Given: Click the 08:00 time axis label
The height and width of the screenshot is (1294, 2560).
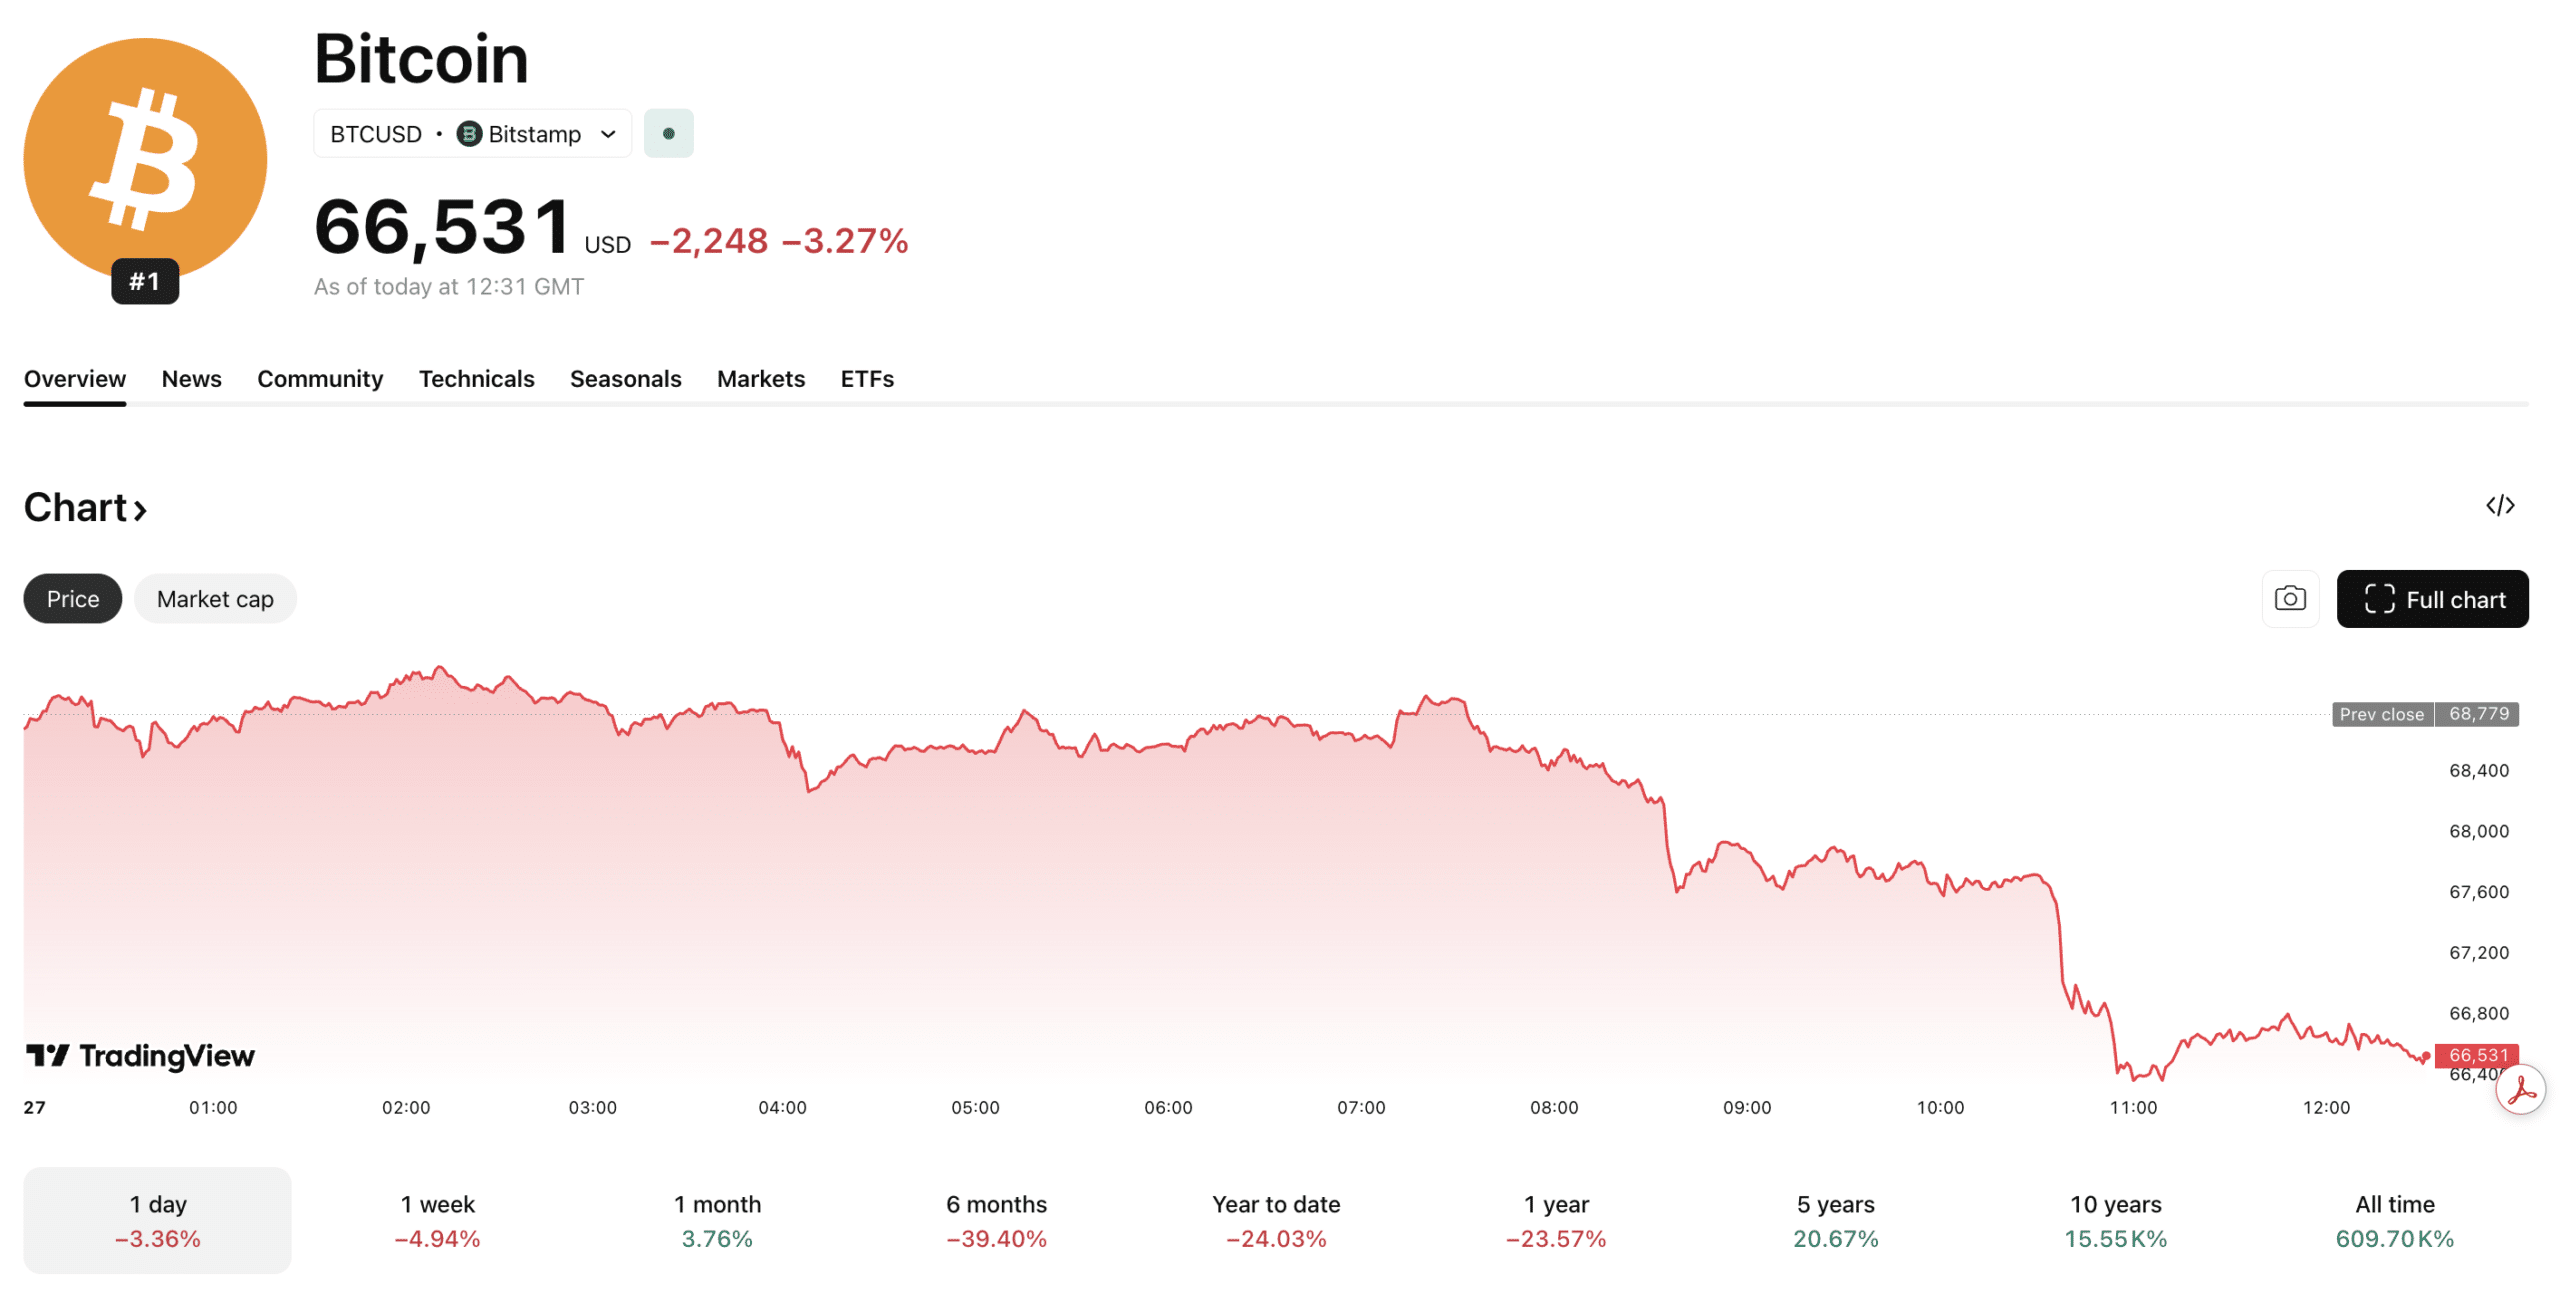Looking at the screenshot, I should point(1553,1107).
